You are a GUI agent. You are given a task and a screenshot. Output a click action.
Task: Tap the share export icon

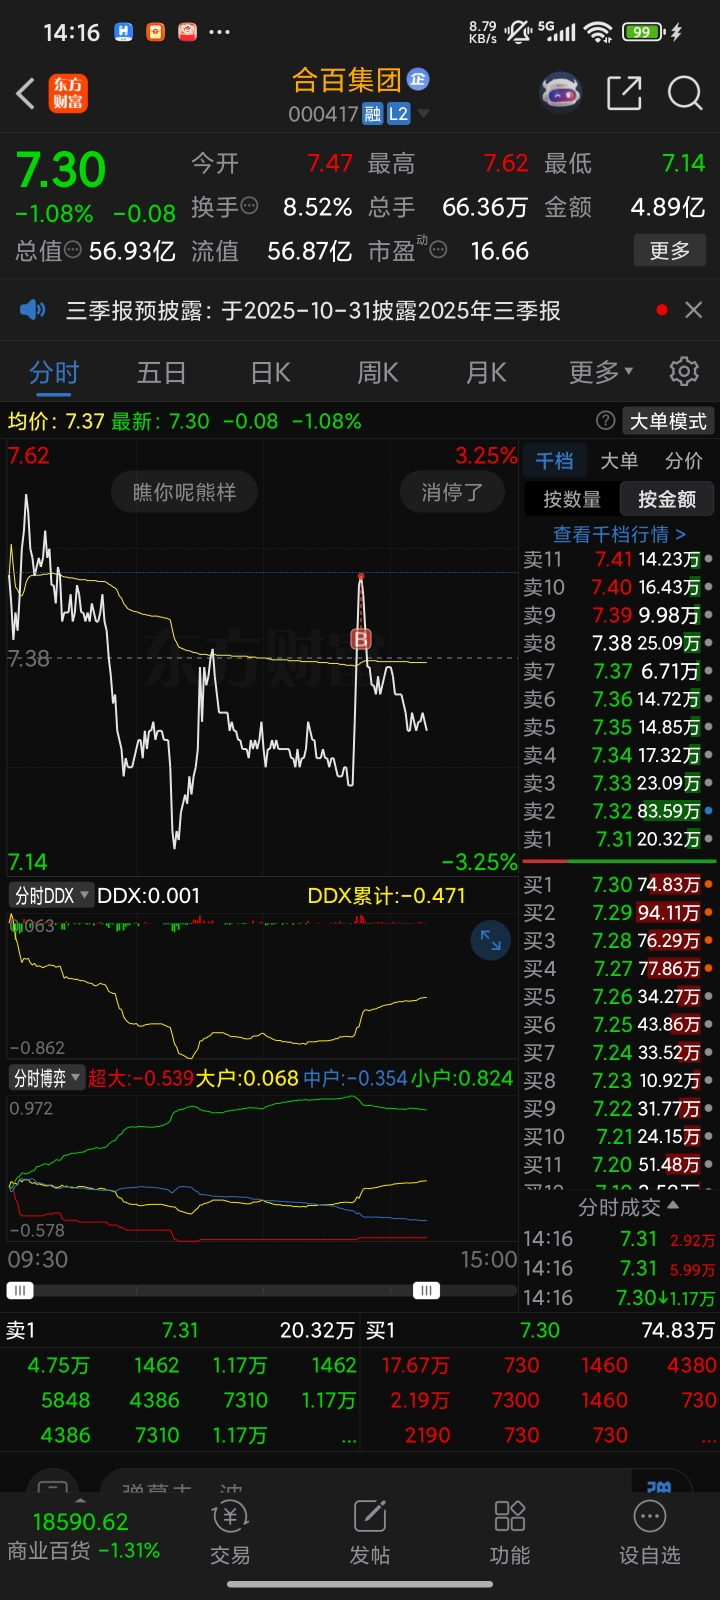point(624,94)
